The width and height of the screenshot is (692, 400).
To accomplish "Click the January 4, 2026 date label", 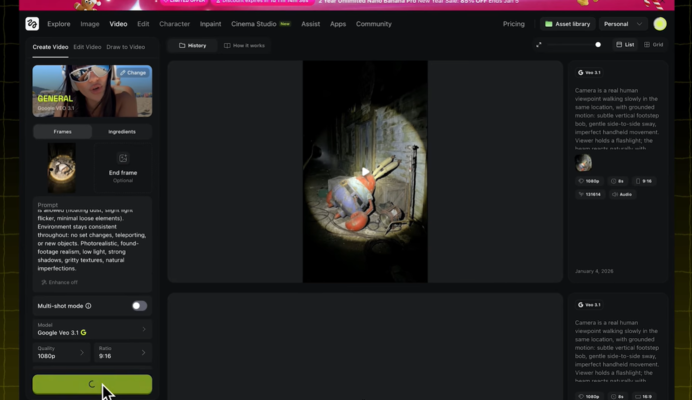I will click(594, 271).
